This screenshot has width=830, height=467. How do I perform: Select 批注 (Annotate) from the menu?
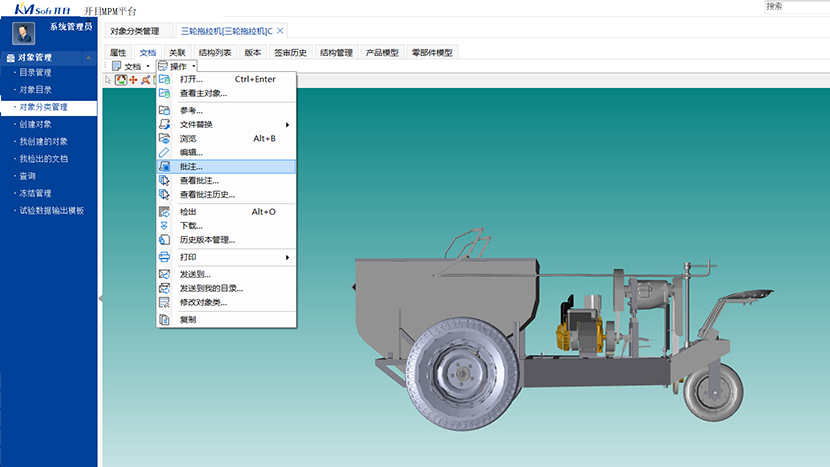(x=191, y=166)
